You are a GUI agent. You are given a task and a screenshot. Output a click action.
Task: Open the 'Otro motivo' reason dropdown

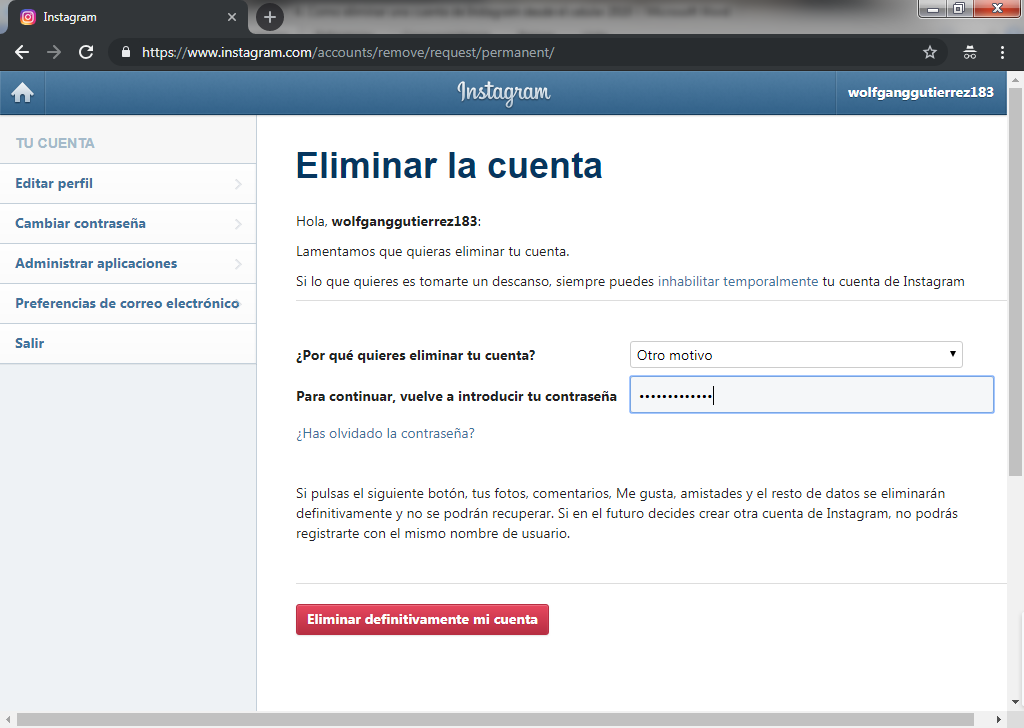[x=796, y=355]
